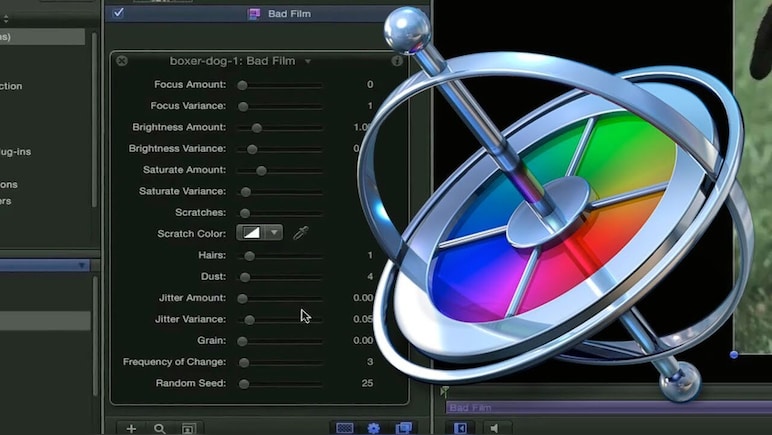Click the Hairs value 1
This screenshot has height=435, width=772.
(370, 255)
